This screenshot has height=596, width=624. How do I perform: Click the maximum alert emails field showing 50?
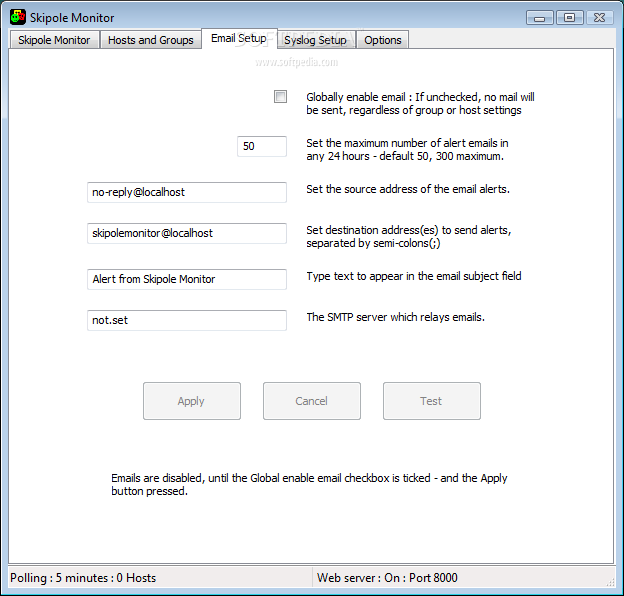tap(261, 146)
